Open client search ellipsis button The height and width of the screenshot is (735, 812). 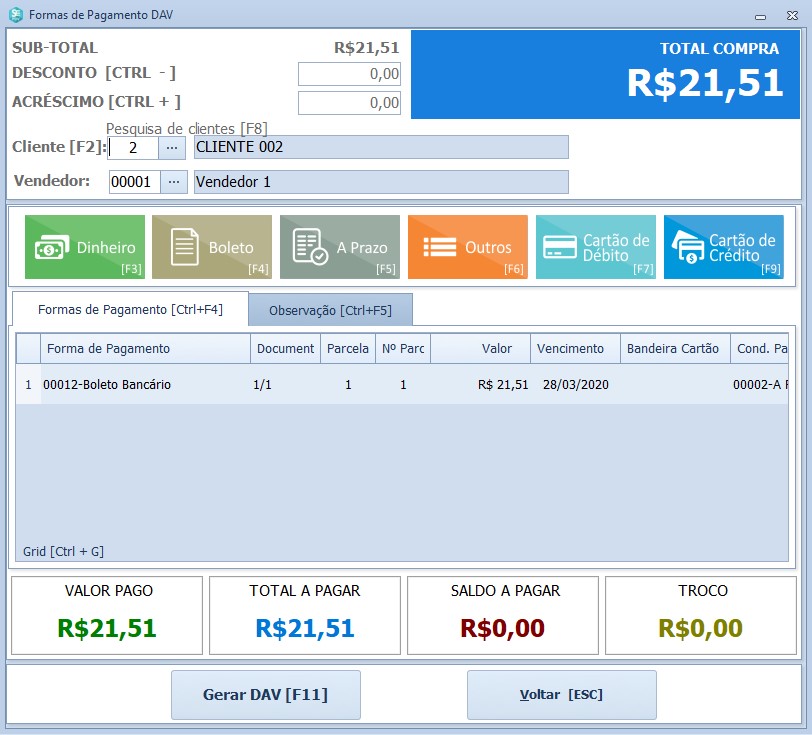(173, 148)
